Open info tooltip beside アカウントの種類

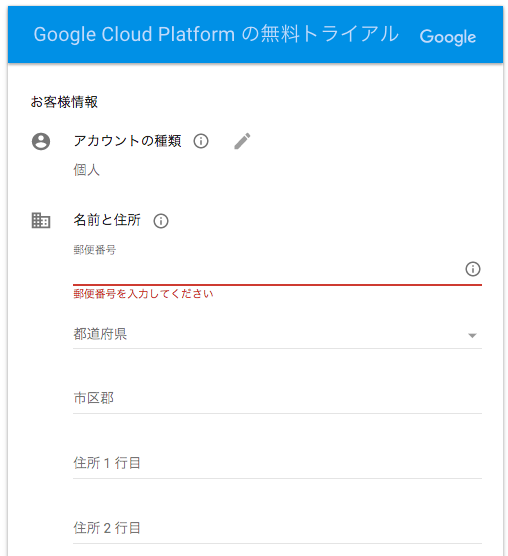click(201, 141)
